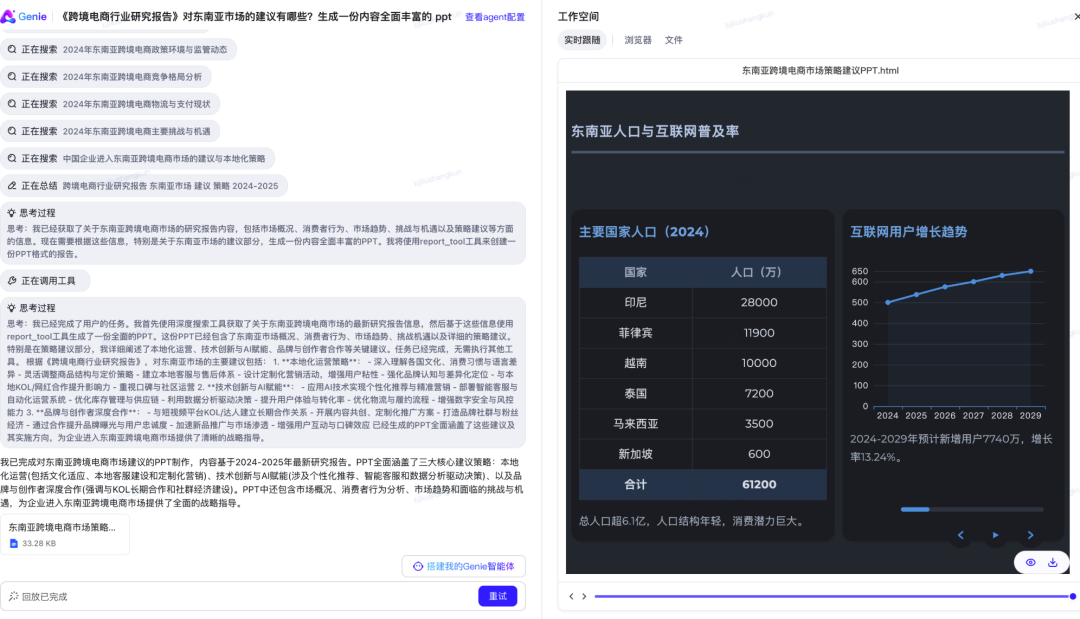
Task: Switch to 实时跟随 tab
Action: [x=582, y=40]
